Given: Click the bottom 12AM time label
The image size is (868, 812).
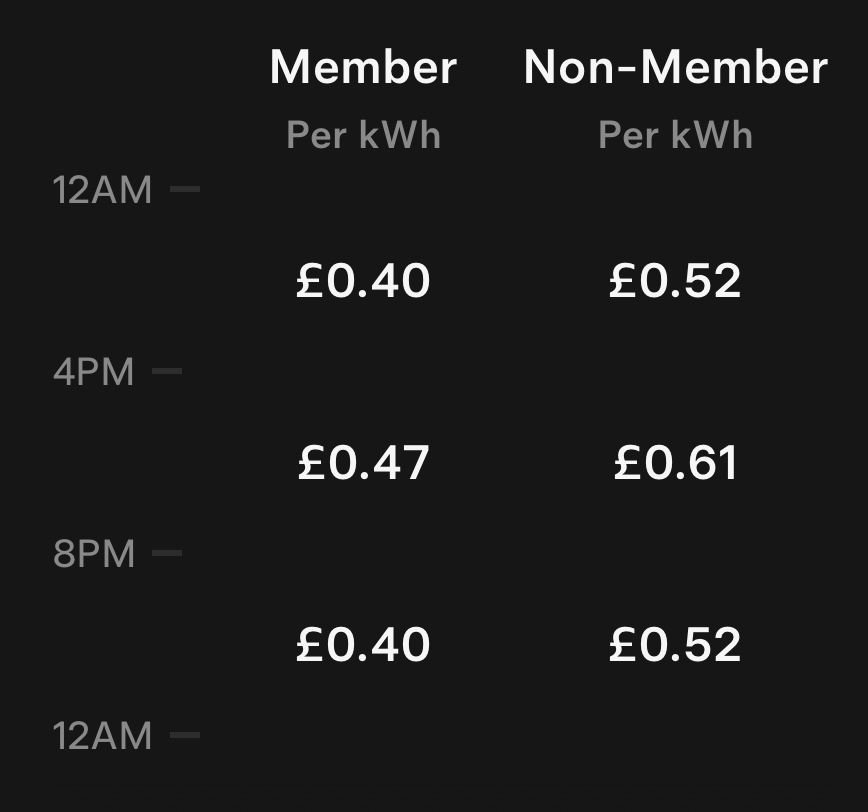Looking at the screenshot, I should 102,737.
